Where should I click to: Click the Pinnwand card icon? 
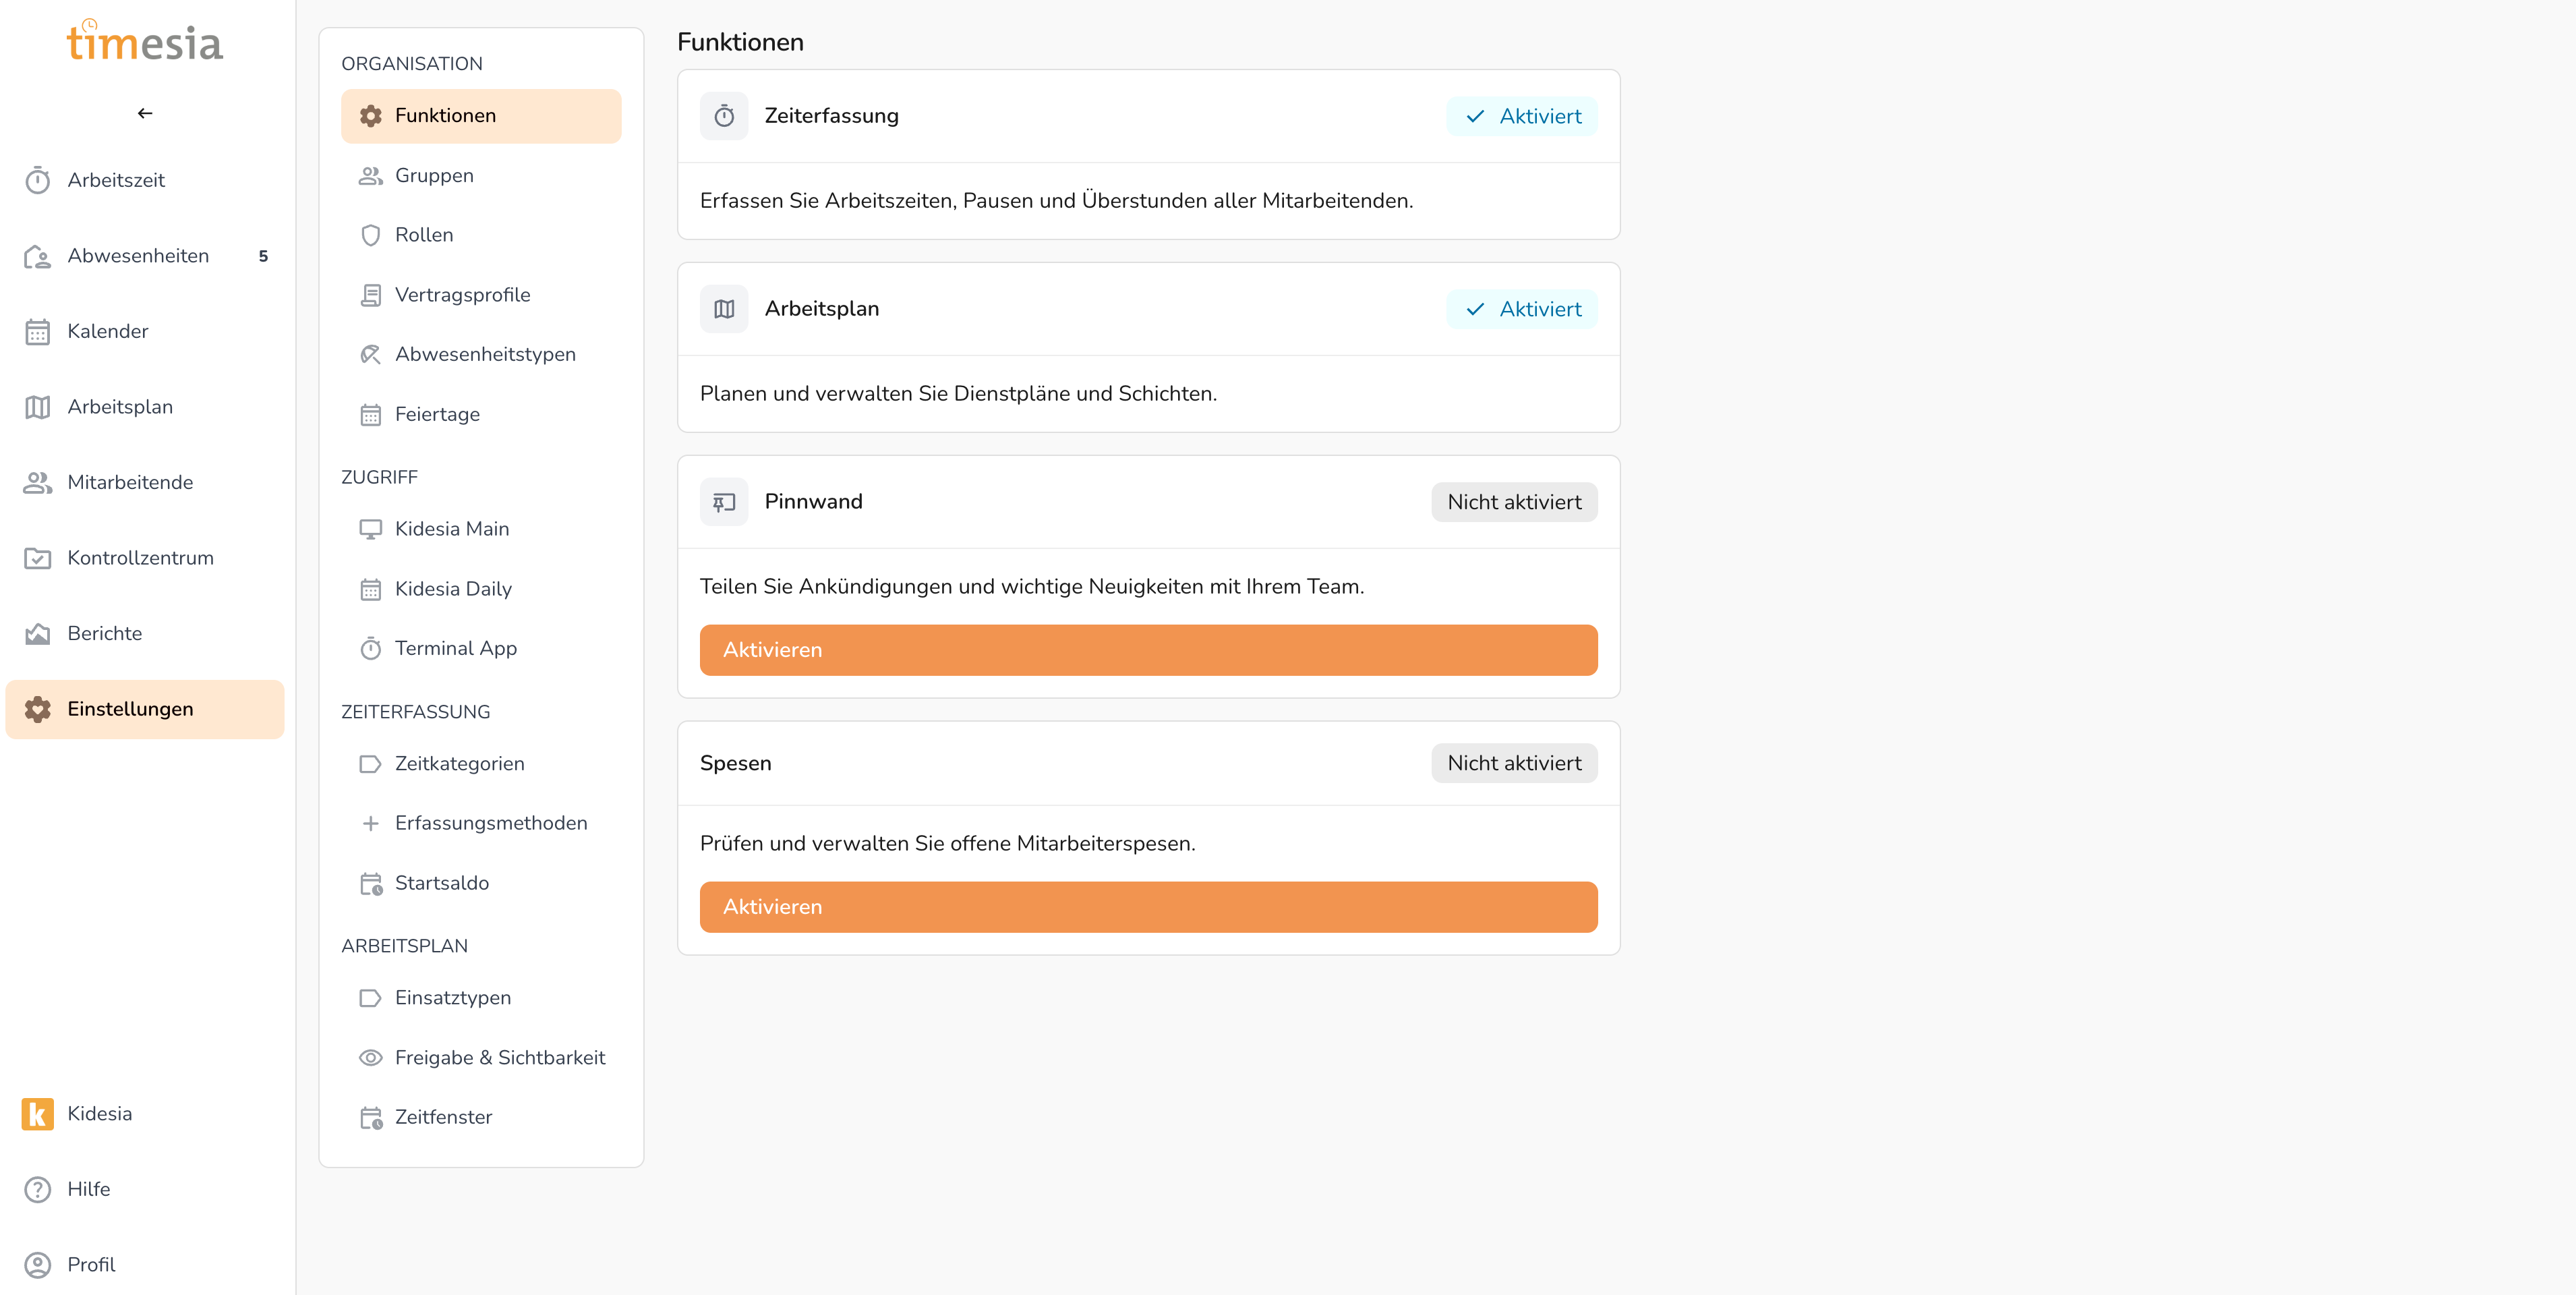tap(724, 502)
